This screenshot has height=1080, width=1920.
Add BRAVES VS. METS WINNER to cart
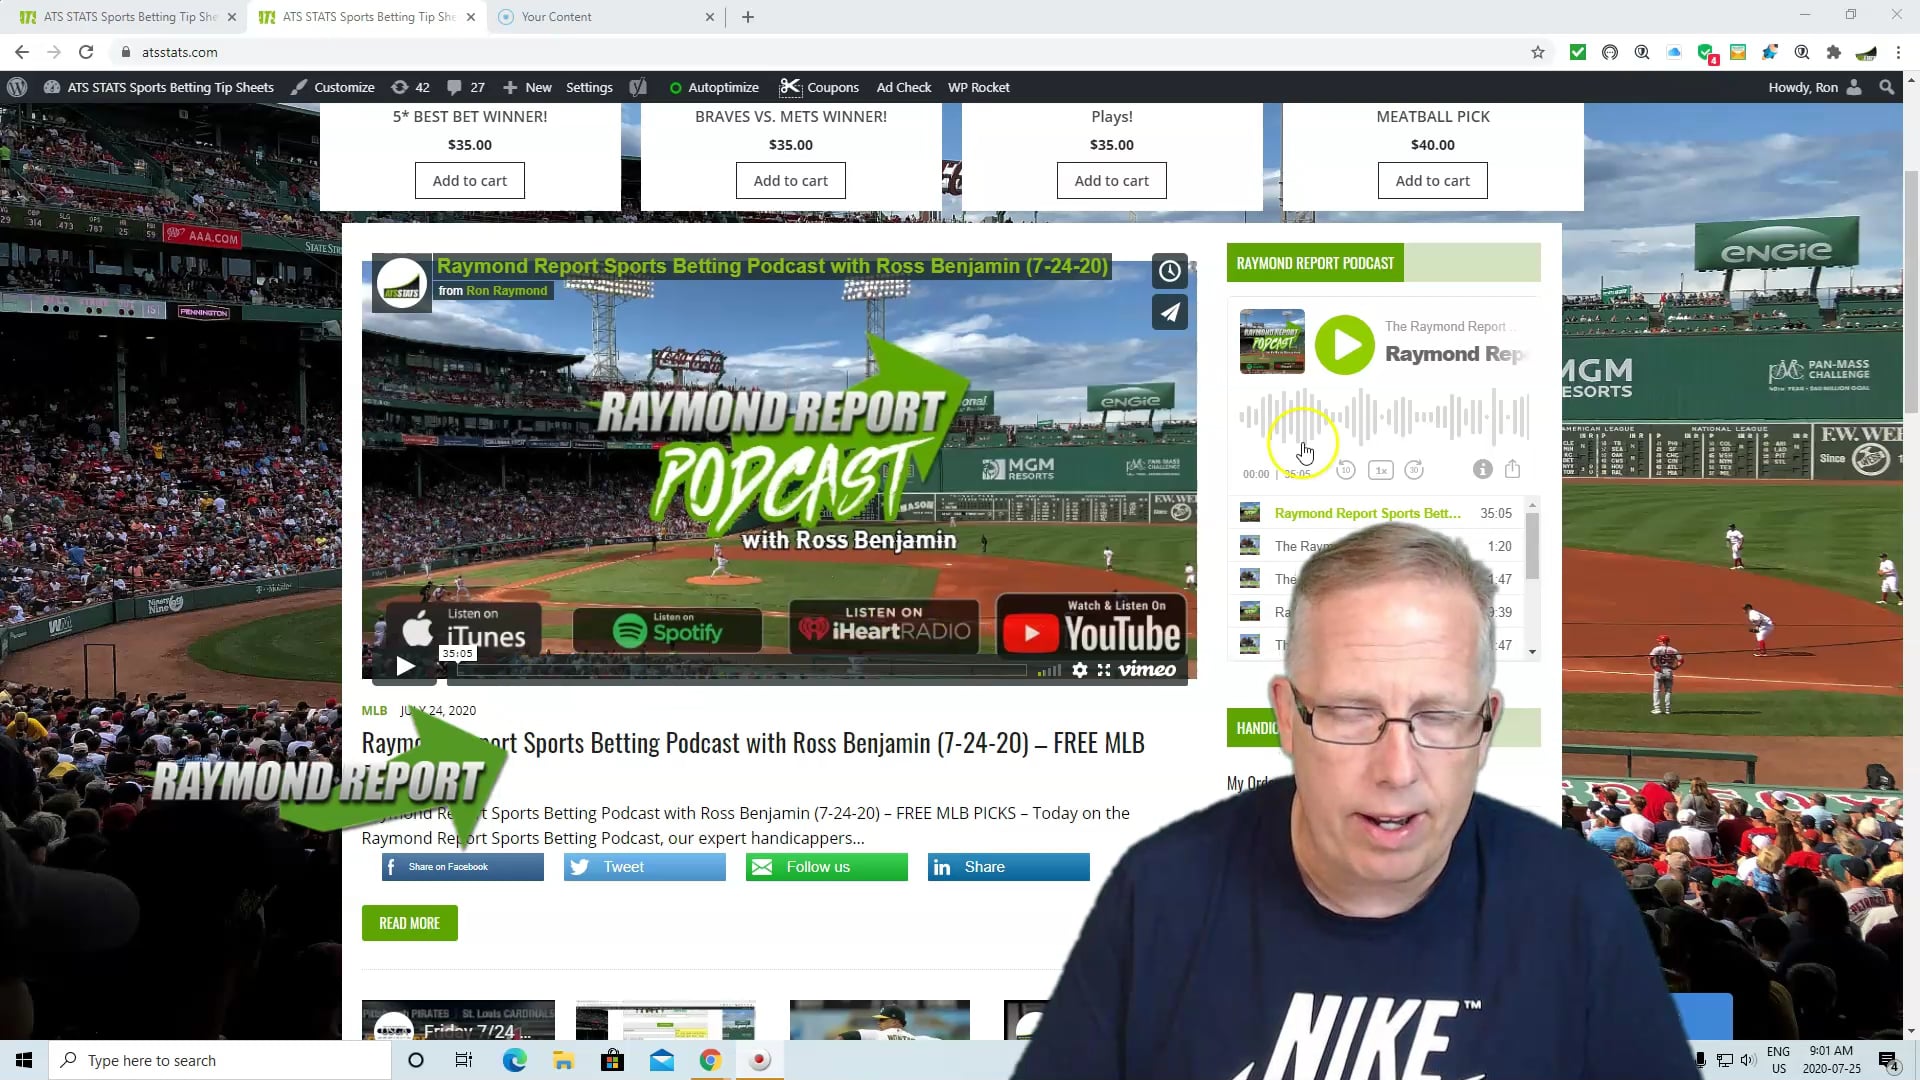pyautogui.click(x=790, y=181)
